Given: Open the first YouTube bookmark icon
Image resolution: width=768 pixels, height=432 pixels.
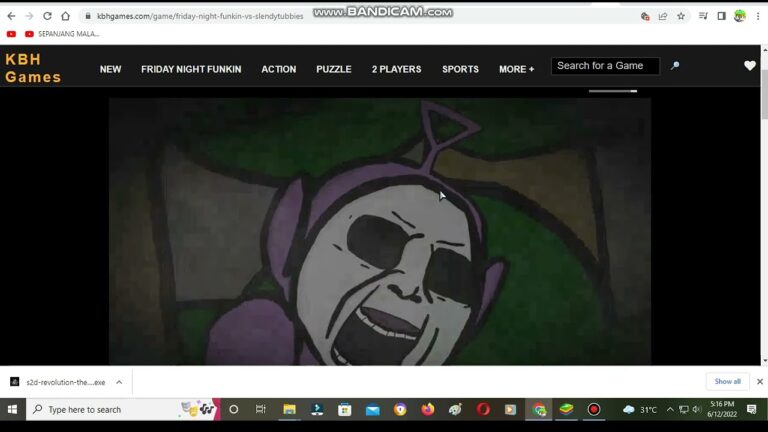Looking at the screenshot, I should pos(11,34).
